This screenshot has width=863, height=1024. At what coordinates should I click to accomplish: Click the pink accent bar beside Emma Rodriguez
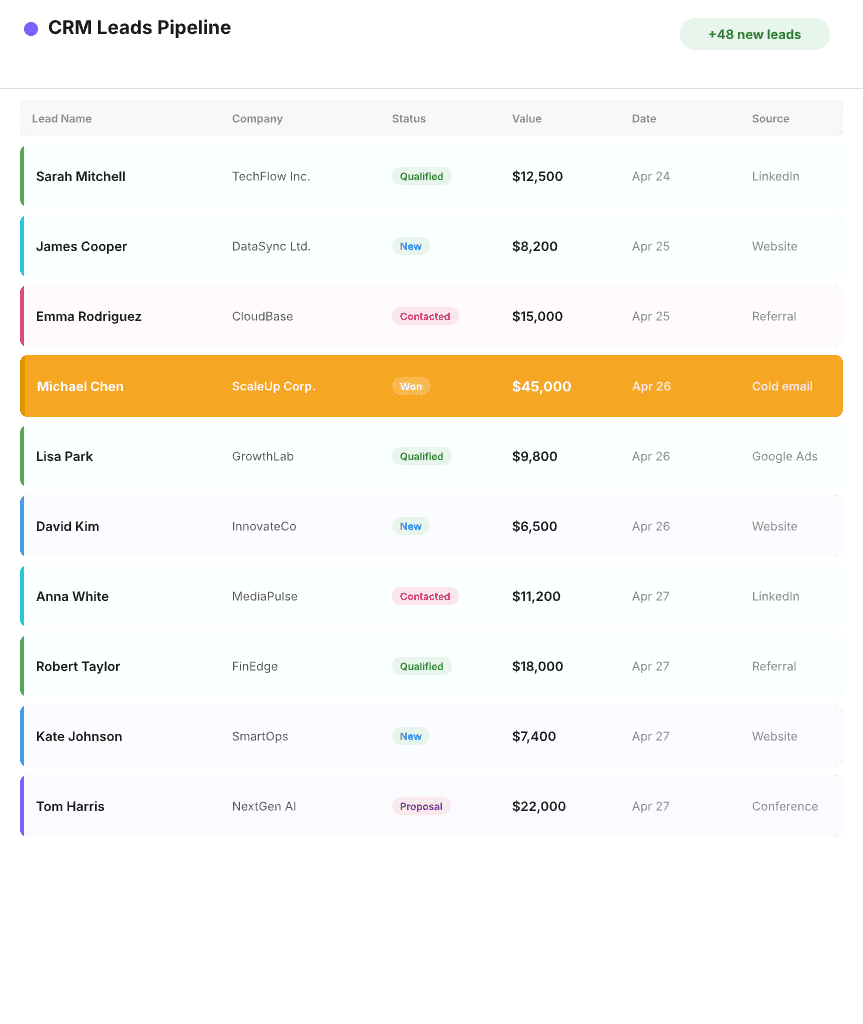[x=23, y=316]
